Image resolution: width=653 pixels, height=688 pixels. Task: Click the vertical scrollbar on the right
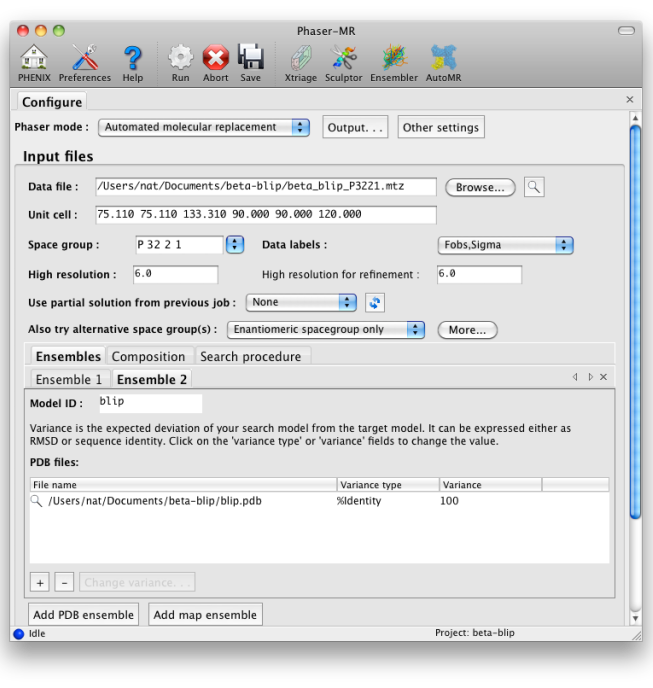634,320
